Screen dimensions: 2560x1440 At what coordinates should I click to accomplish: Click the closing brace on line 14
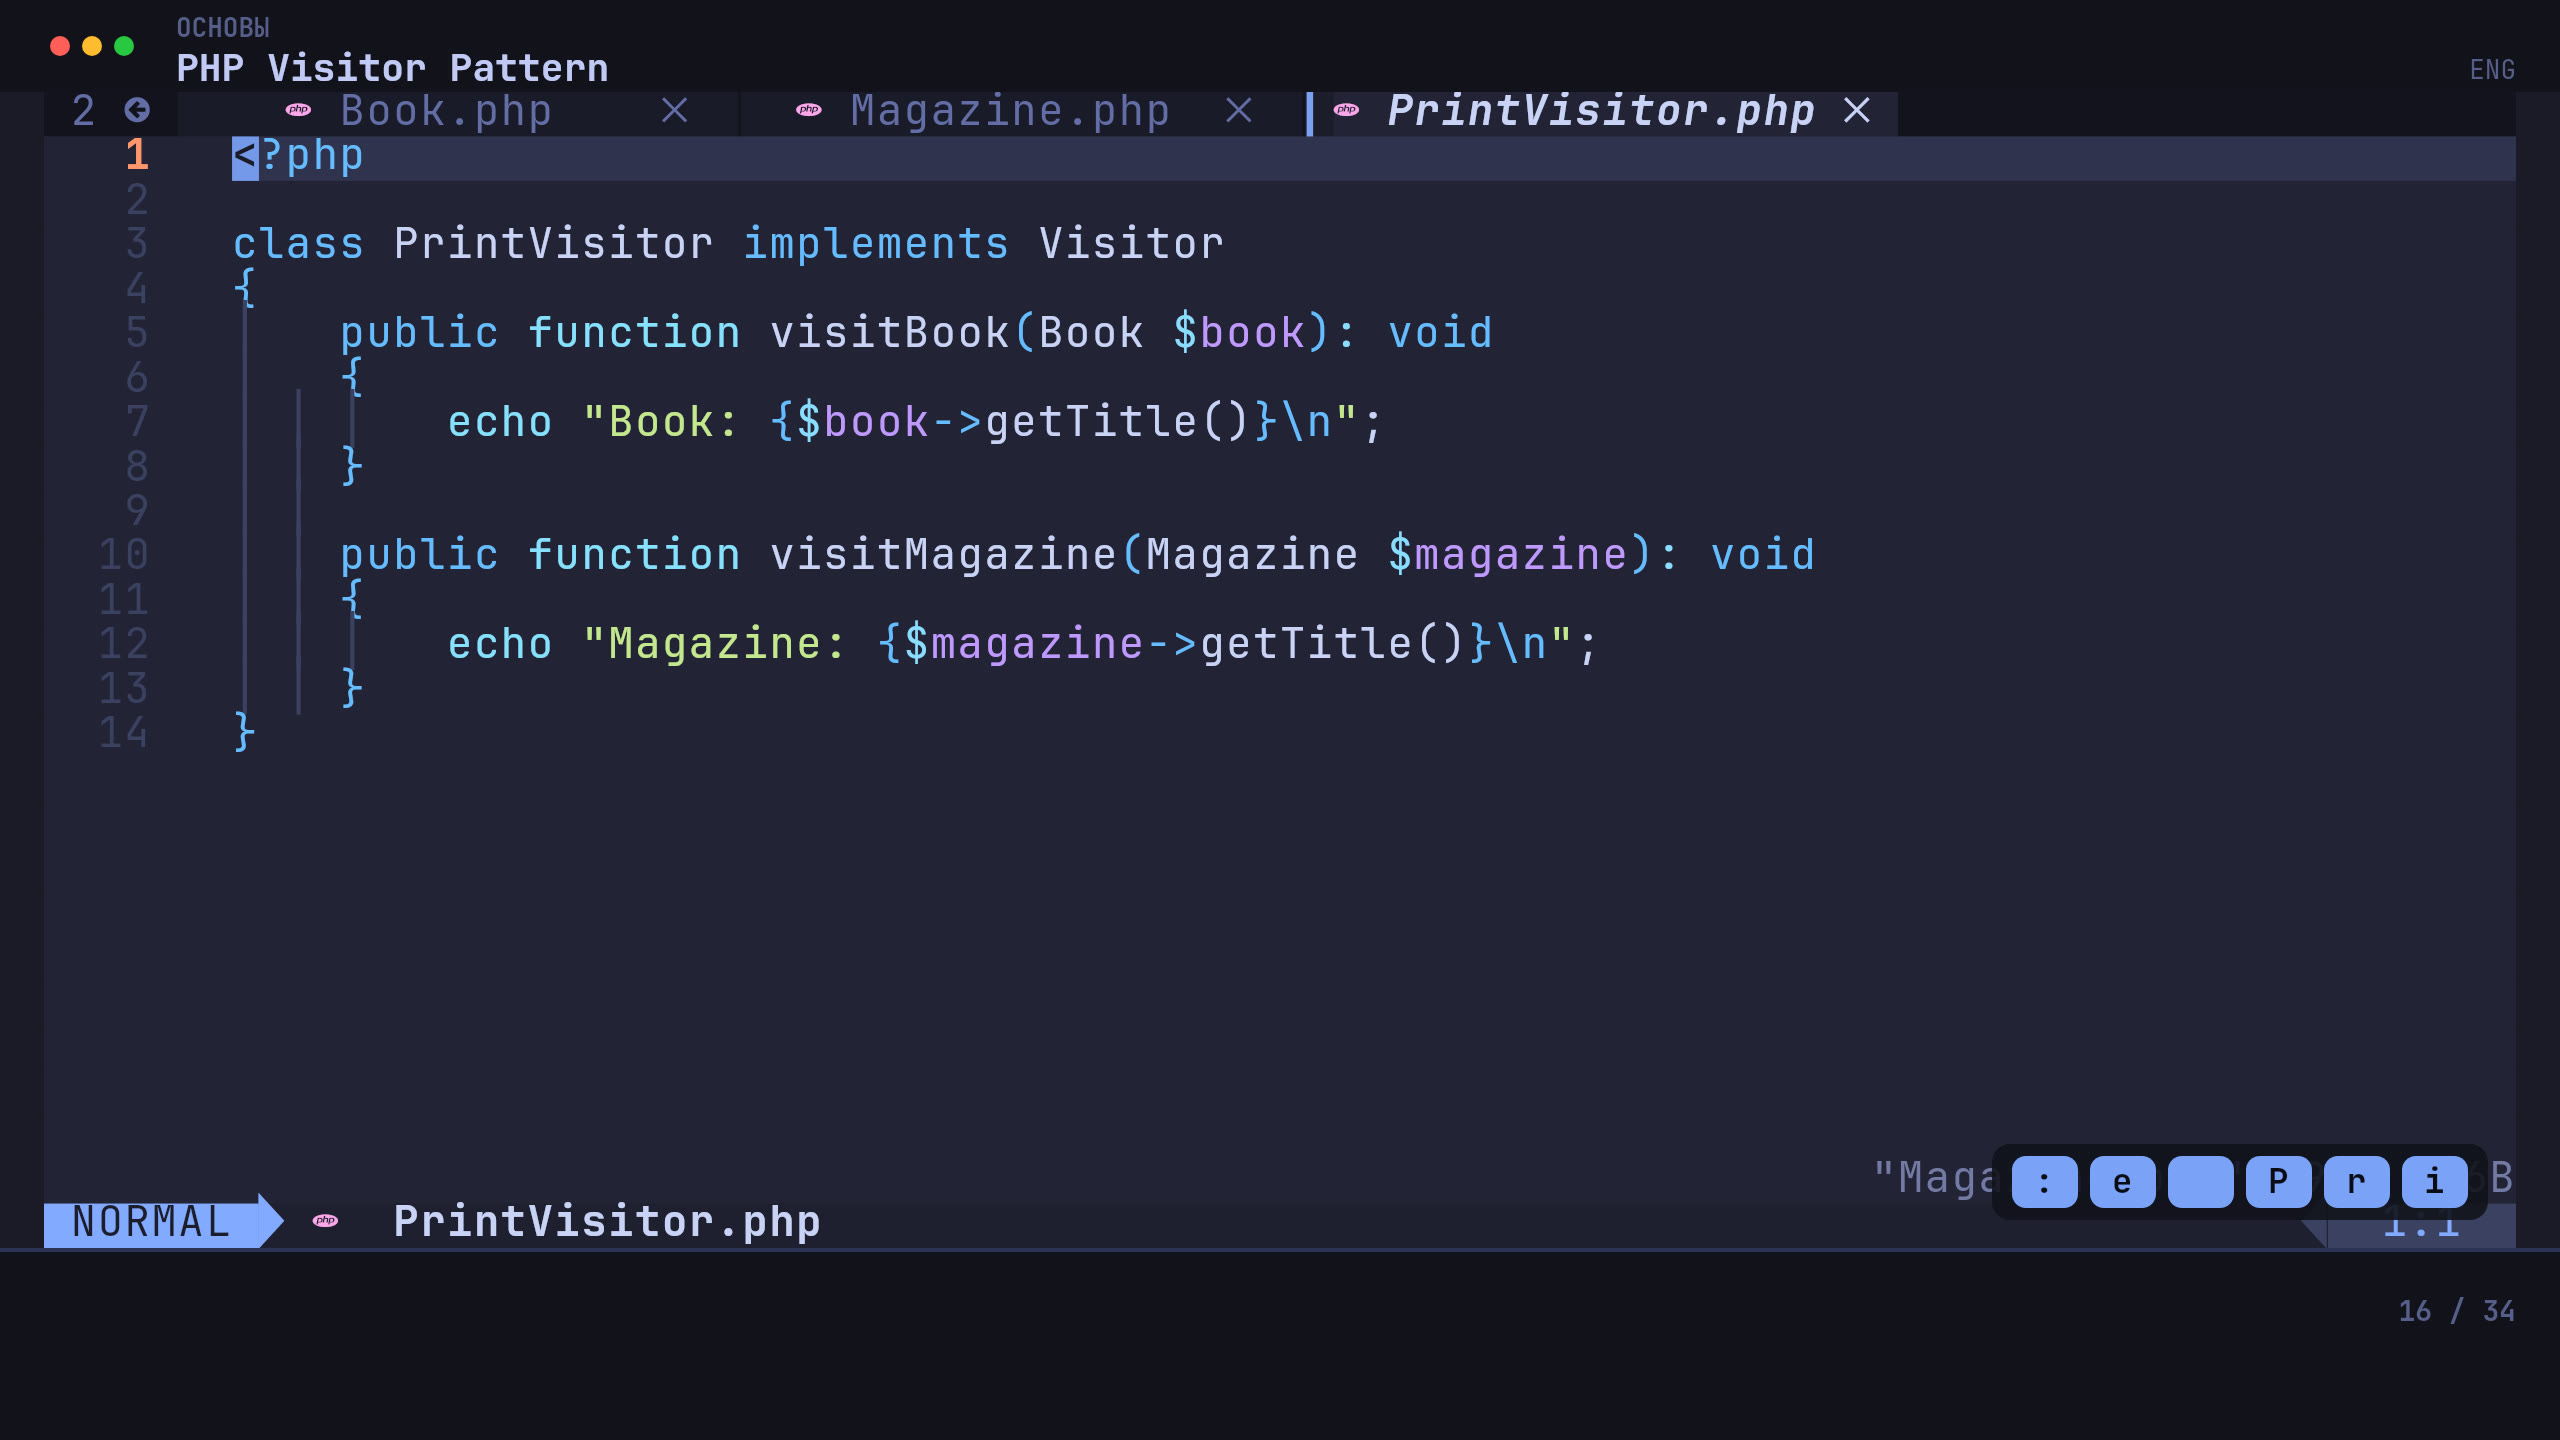[x=245, y=733]
